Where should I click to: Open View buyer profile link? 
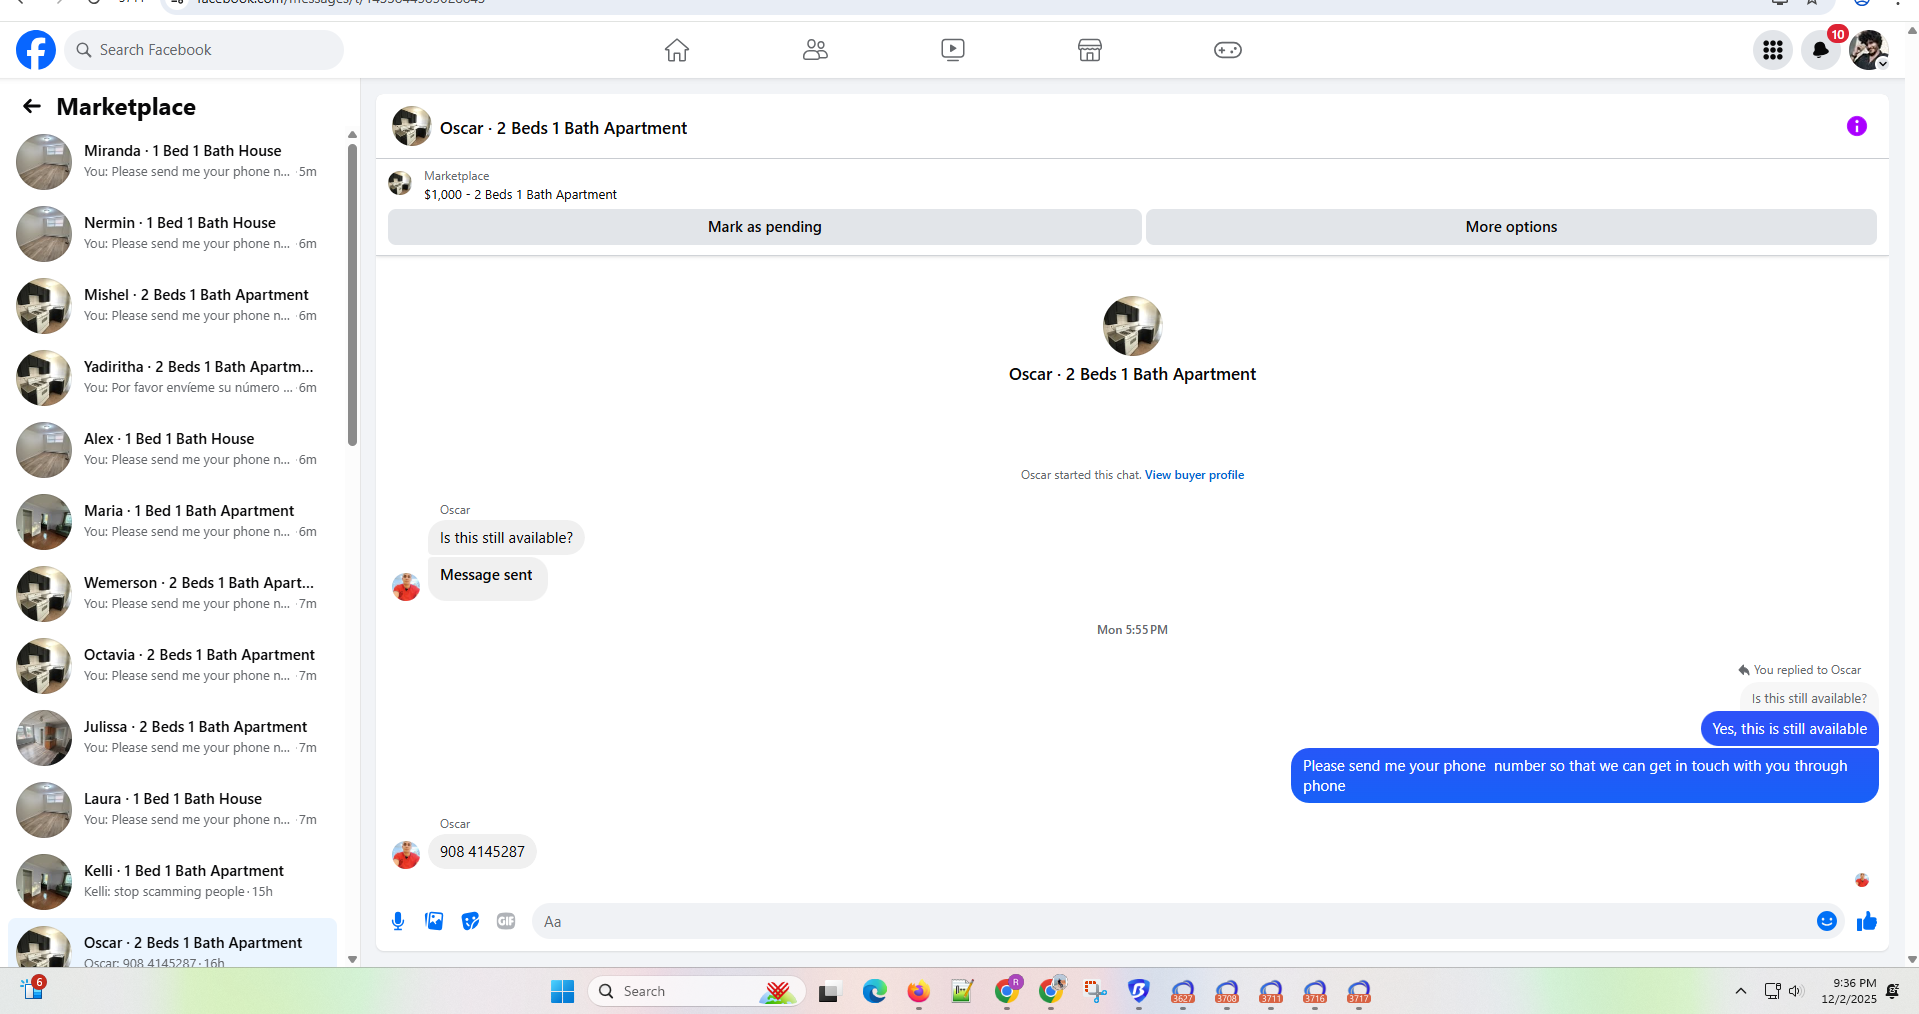[x=1194, y=475]
